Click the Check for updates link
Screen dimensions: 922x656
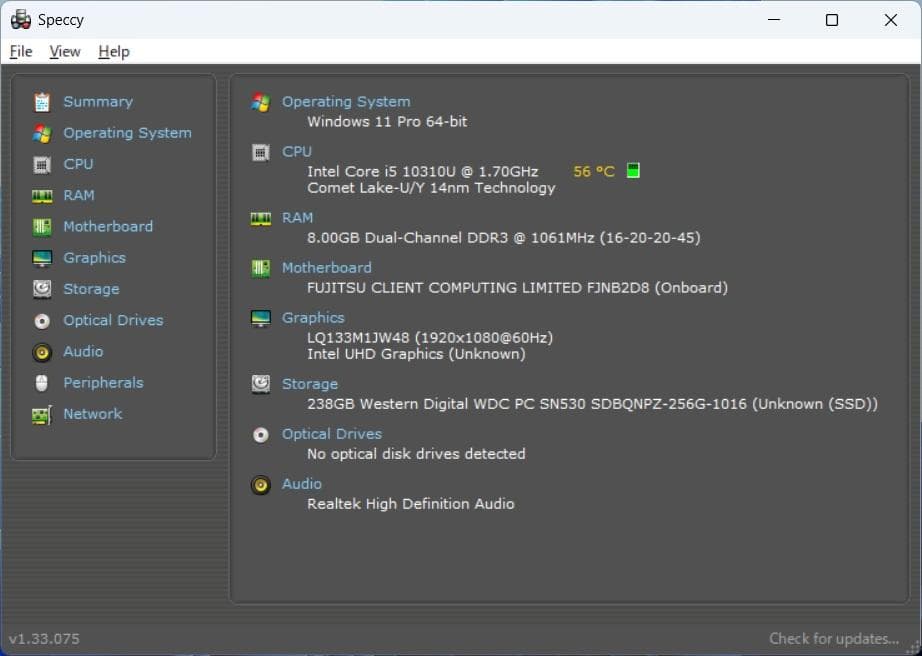(833, 638)
